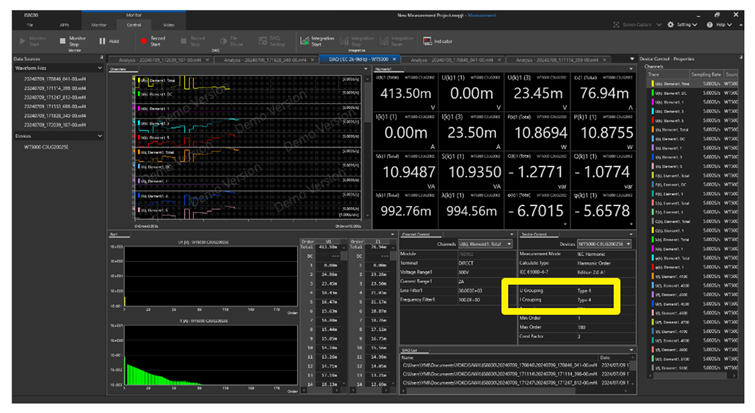Open the Setting dropdown menu
The height and width of the screenshot is (413, 755).
[695, 25]
